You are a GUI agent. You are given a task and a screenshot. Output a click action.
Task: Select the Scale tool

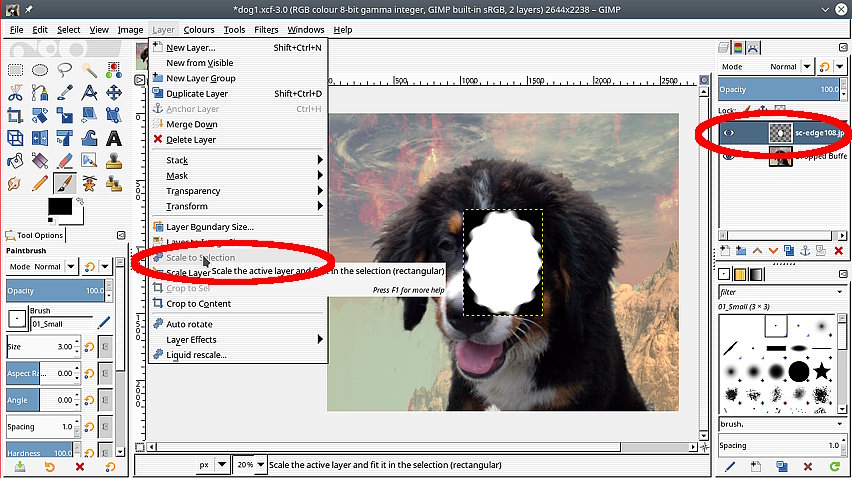pos(65,116)
